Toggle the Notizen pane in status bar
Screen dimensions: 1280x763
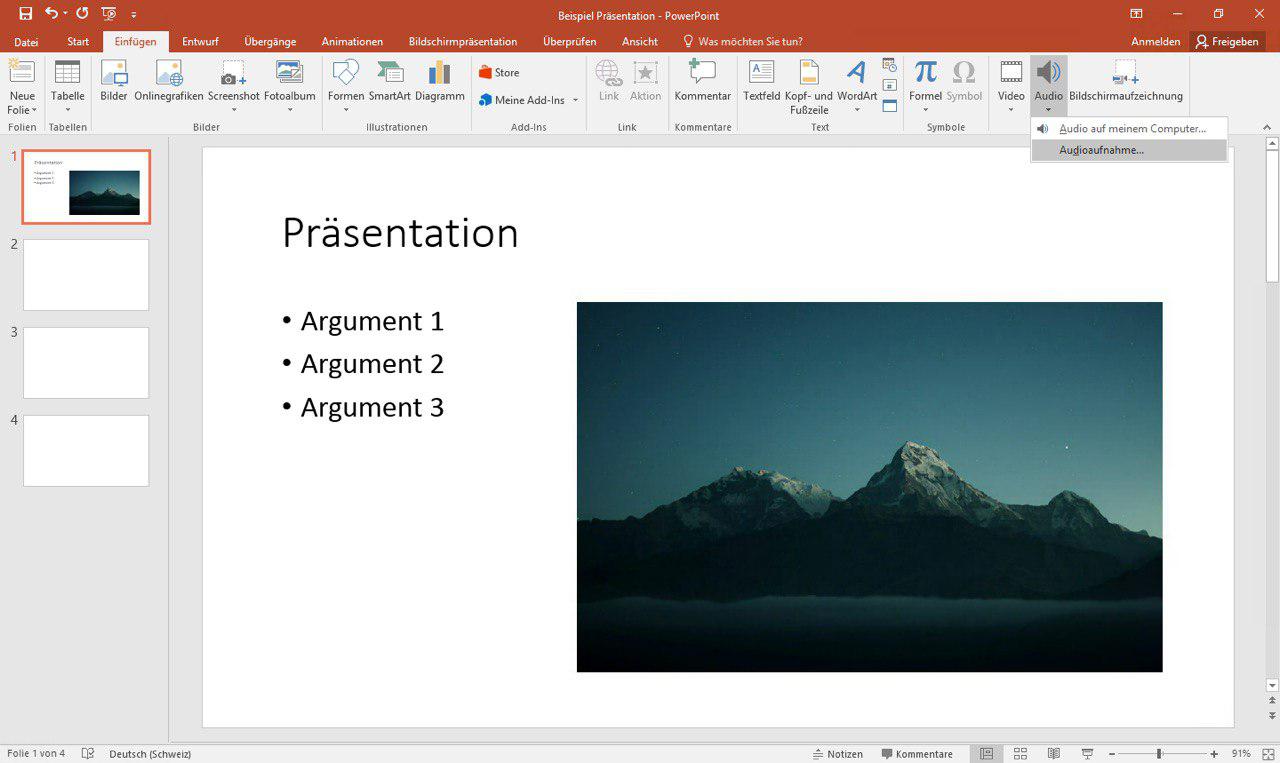(x=837, y=754)
